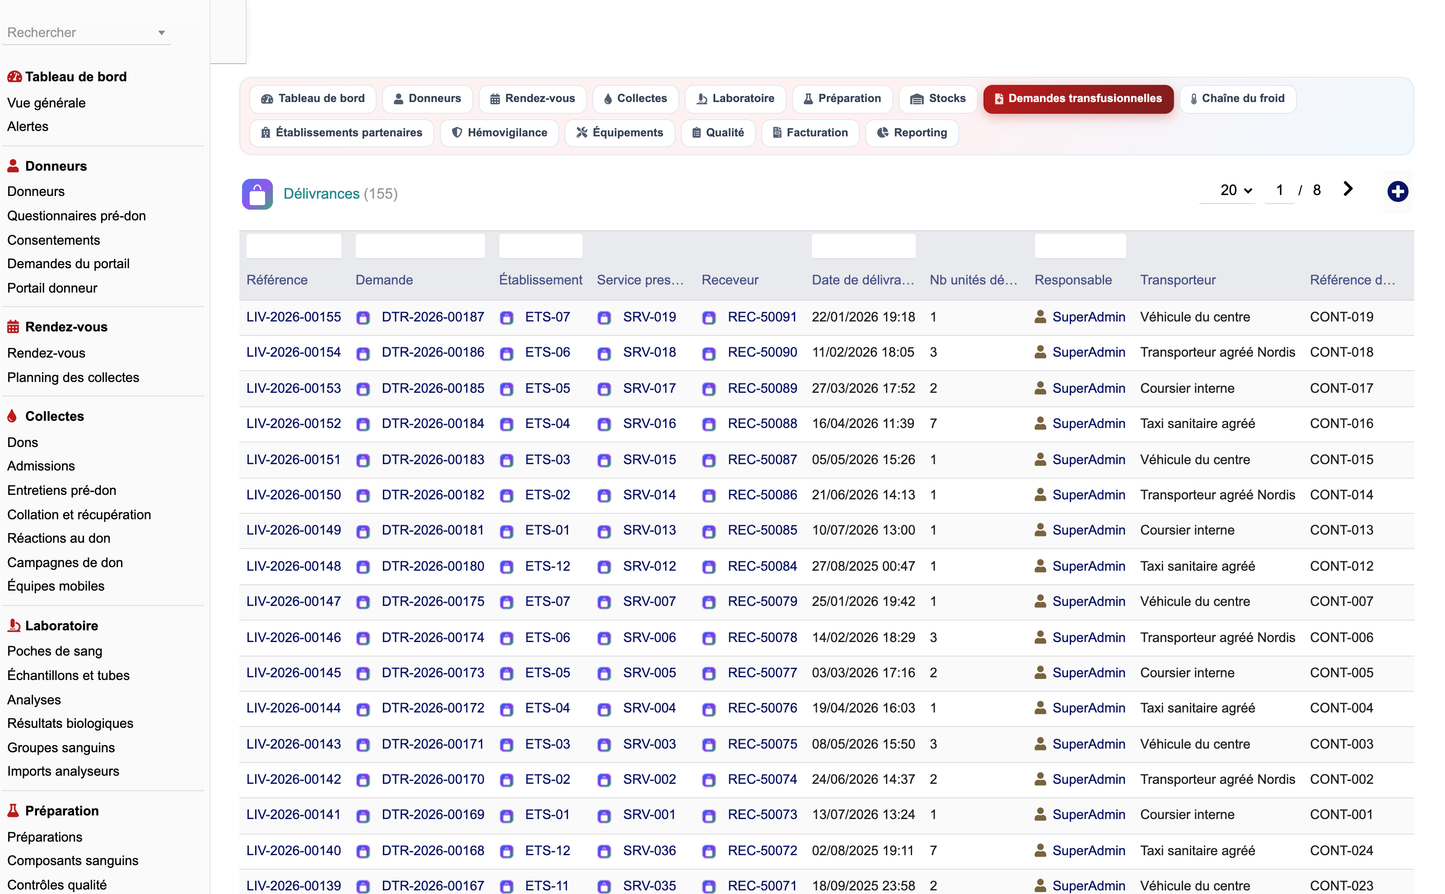Image resolution: width=1445 pixels, height=894 pixels.
Task: Click the icon next to DTR-2026-00186
Action: pos(363,353)
